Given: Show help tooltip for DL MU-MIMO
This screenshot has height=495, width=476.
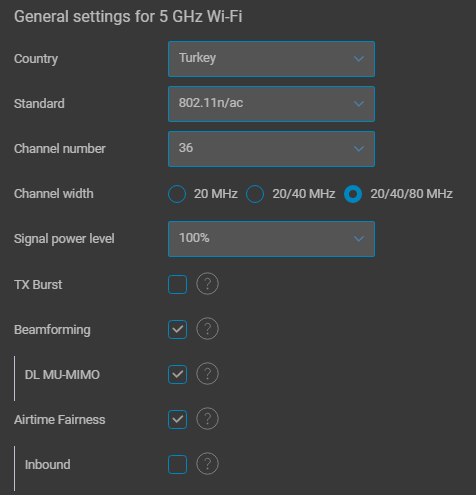Looking at the screenshot, I should coord(207,374).
